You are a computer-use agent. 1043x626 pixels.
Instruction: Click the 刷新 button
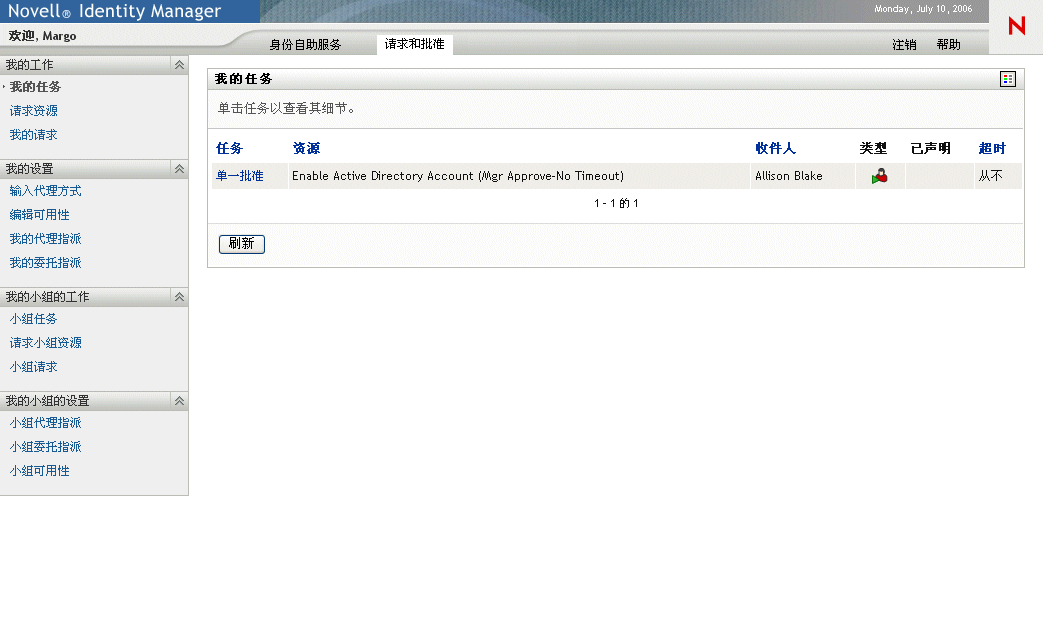(x=241, y=244)
